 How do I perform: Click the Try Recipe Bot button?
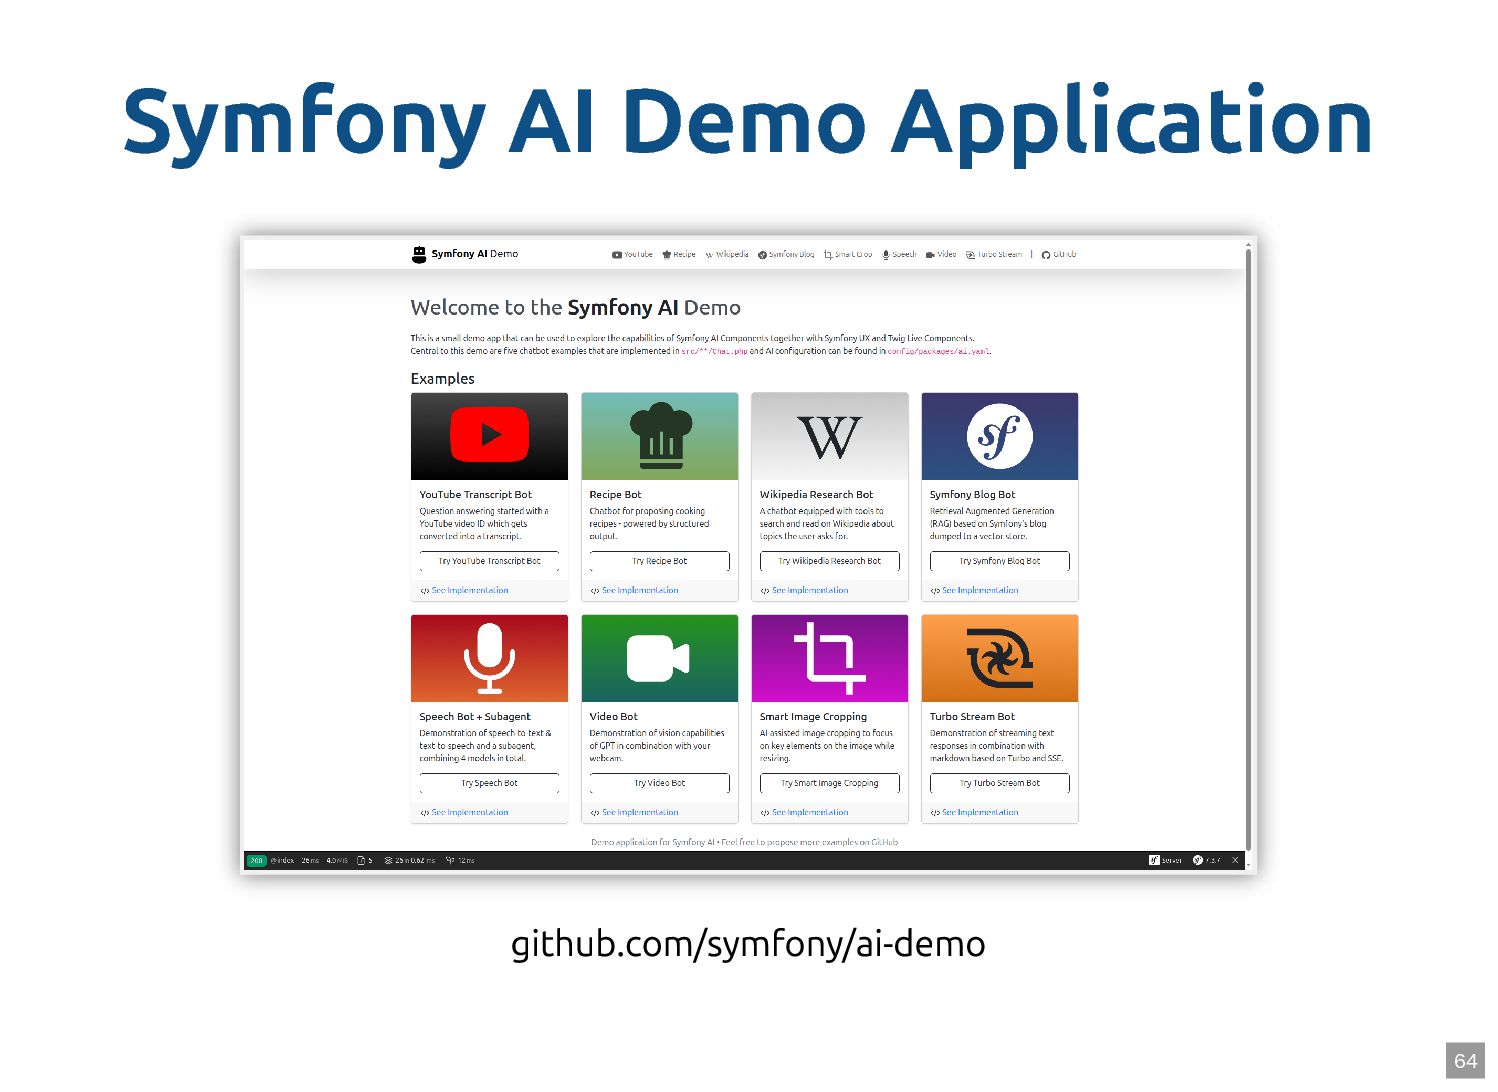(660, 562)
